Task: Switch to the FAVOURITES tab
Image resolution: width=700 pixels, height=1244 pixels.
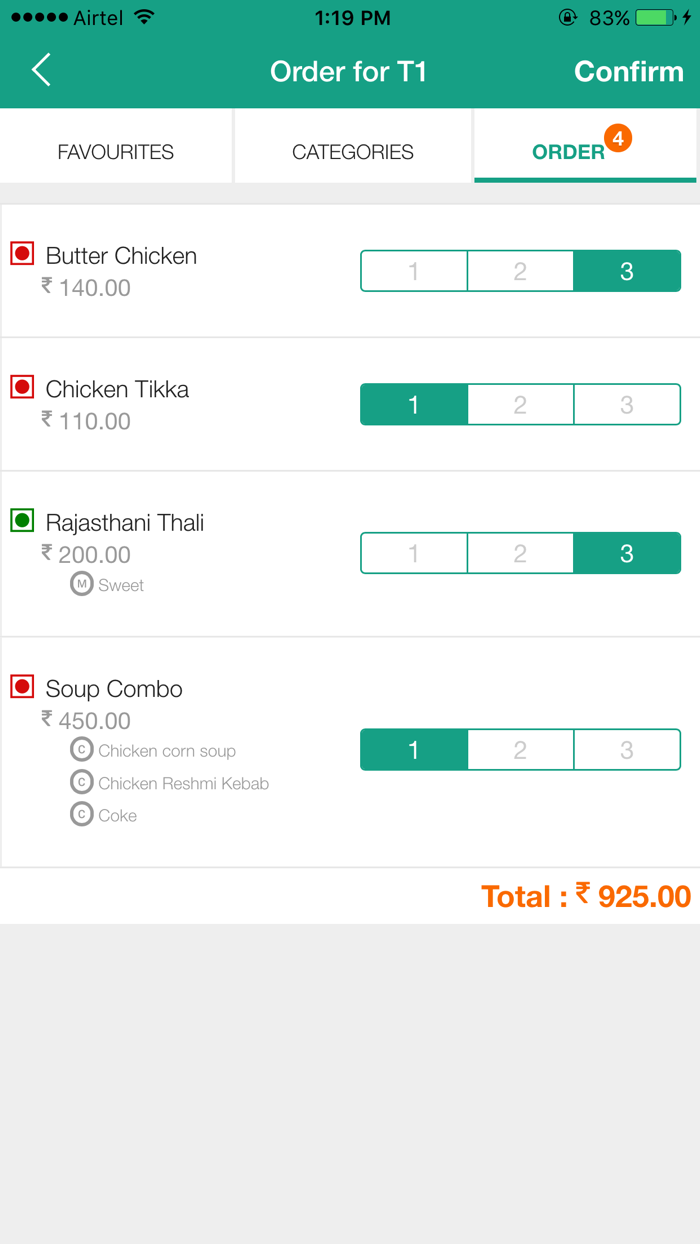Action: pyautogui.click(x=115, y=151)
